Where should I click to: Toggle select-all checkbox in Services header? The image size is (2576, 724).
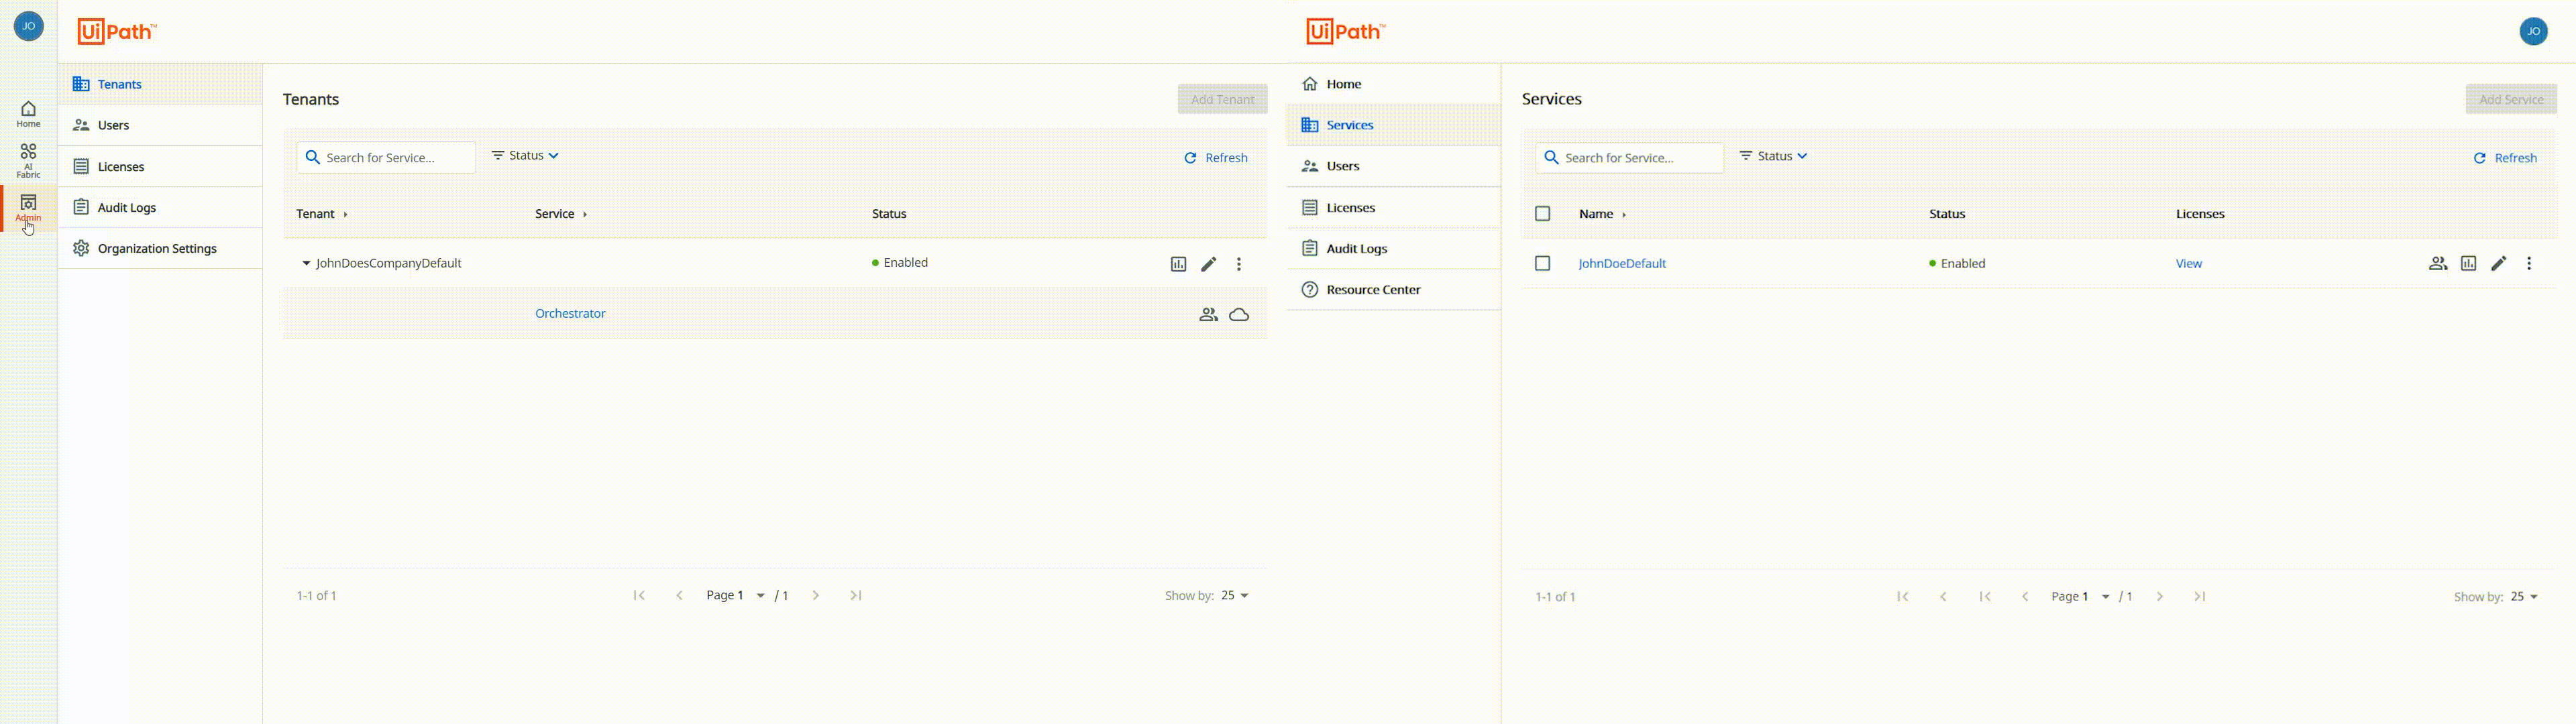[x=1542, y=214]
